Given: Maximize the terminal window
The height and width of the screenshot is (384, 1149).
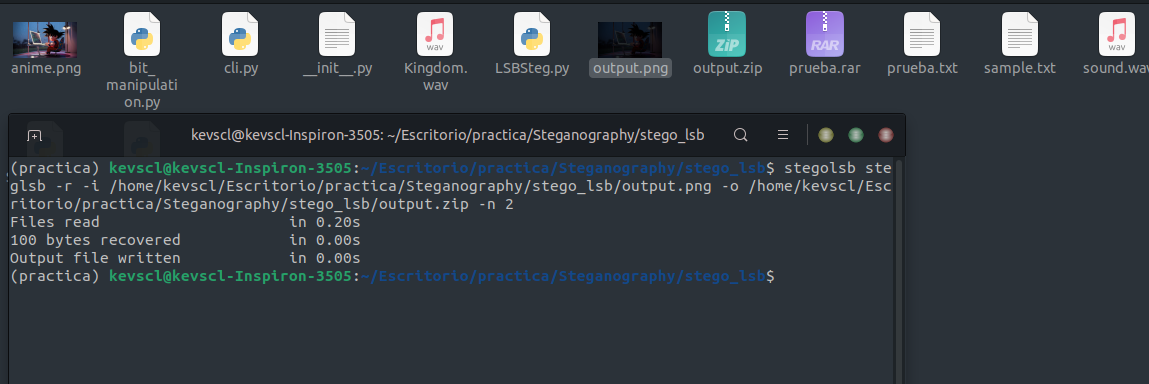Looking at the screenshot, I should [x=856, y=135].
